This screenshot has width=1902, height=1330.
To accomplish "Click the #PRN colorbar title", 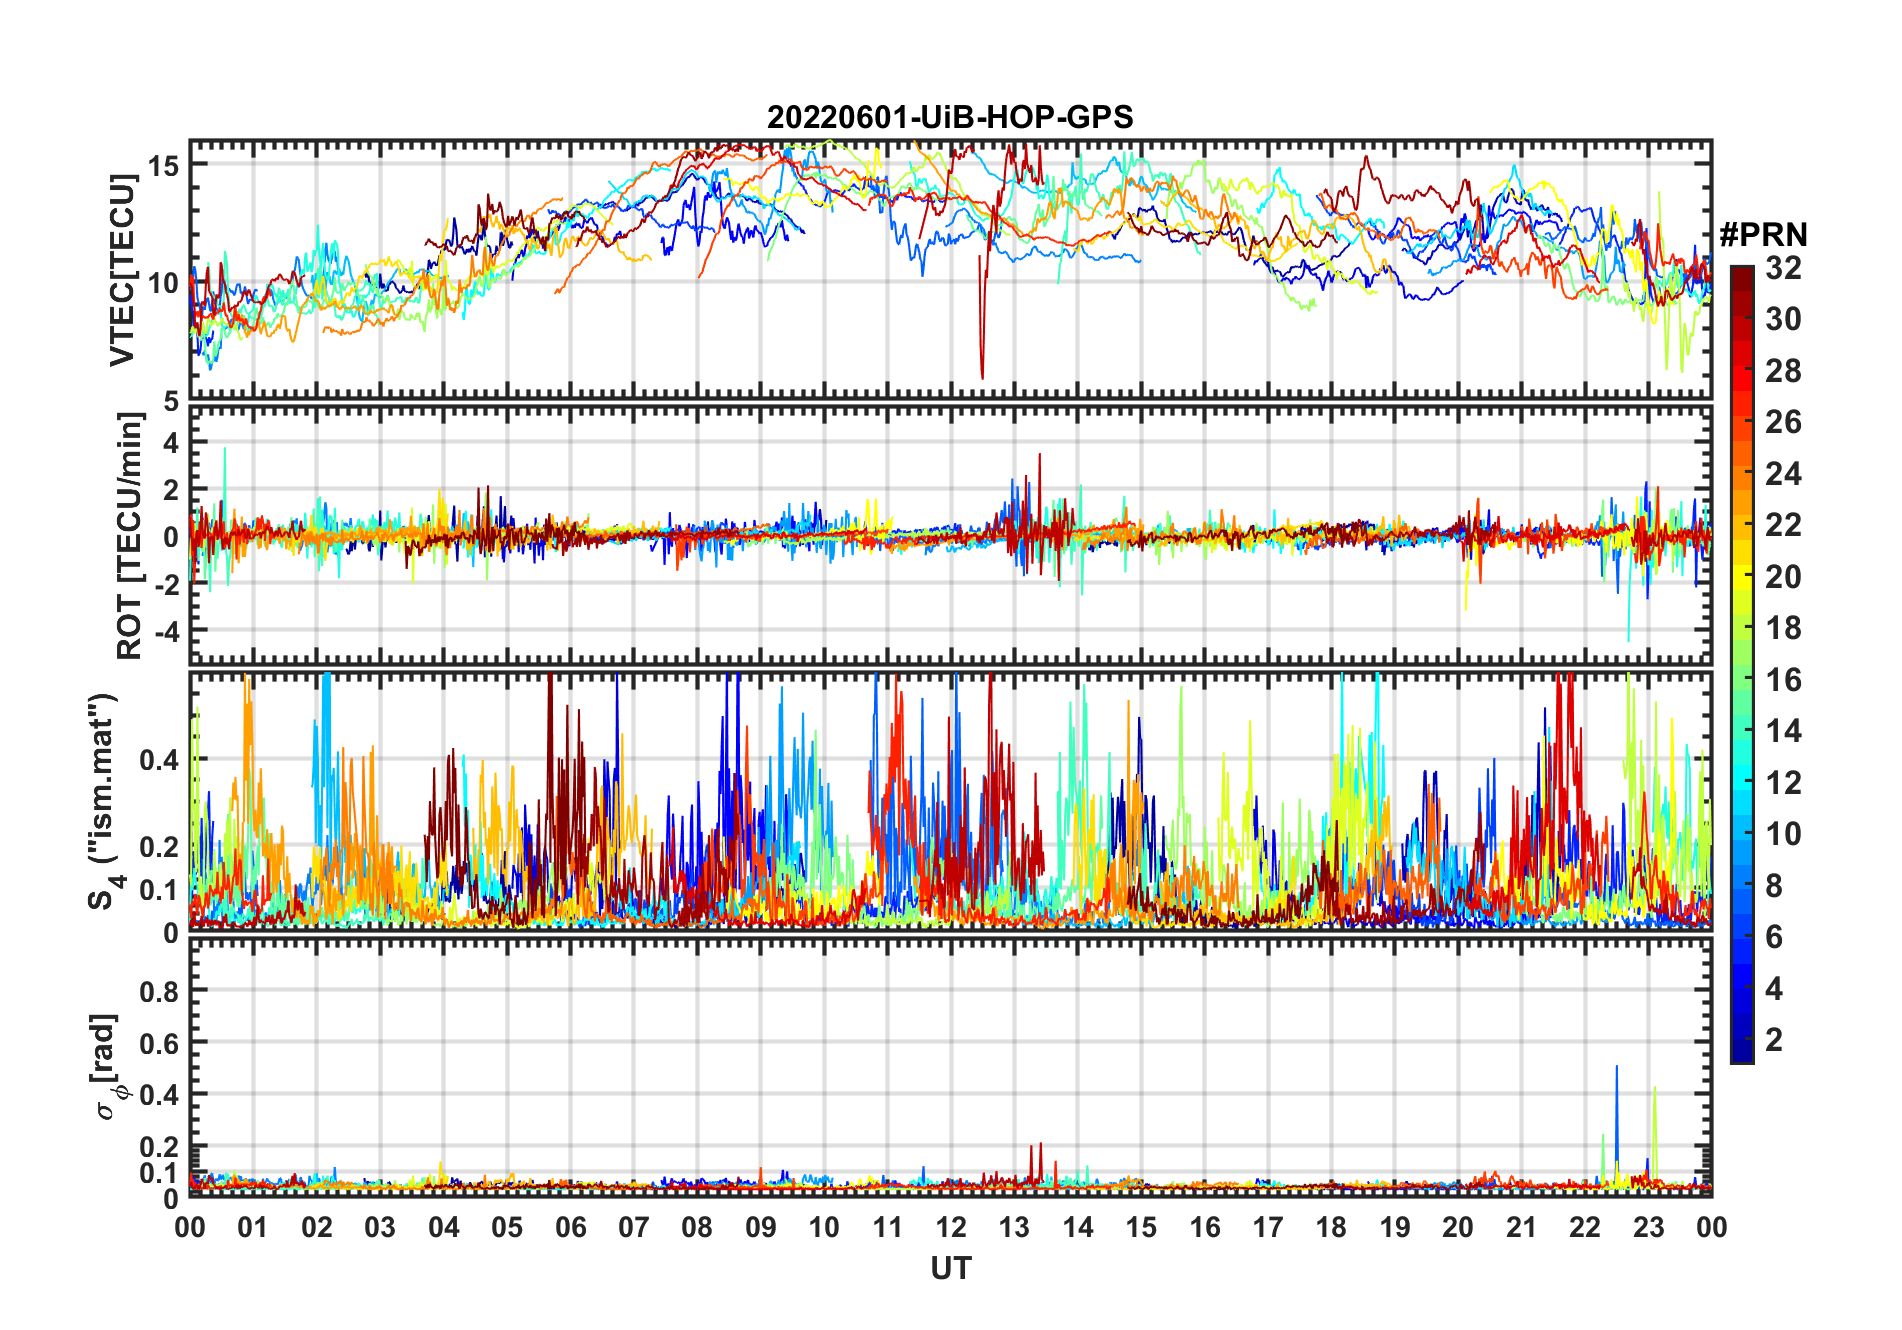I will pos(1763,235).
